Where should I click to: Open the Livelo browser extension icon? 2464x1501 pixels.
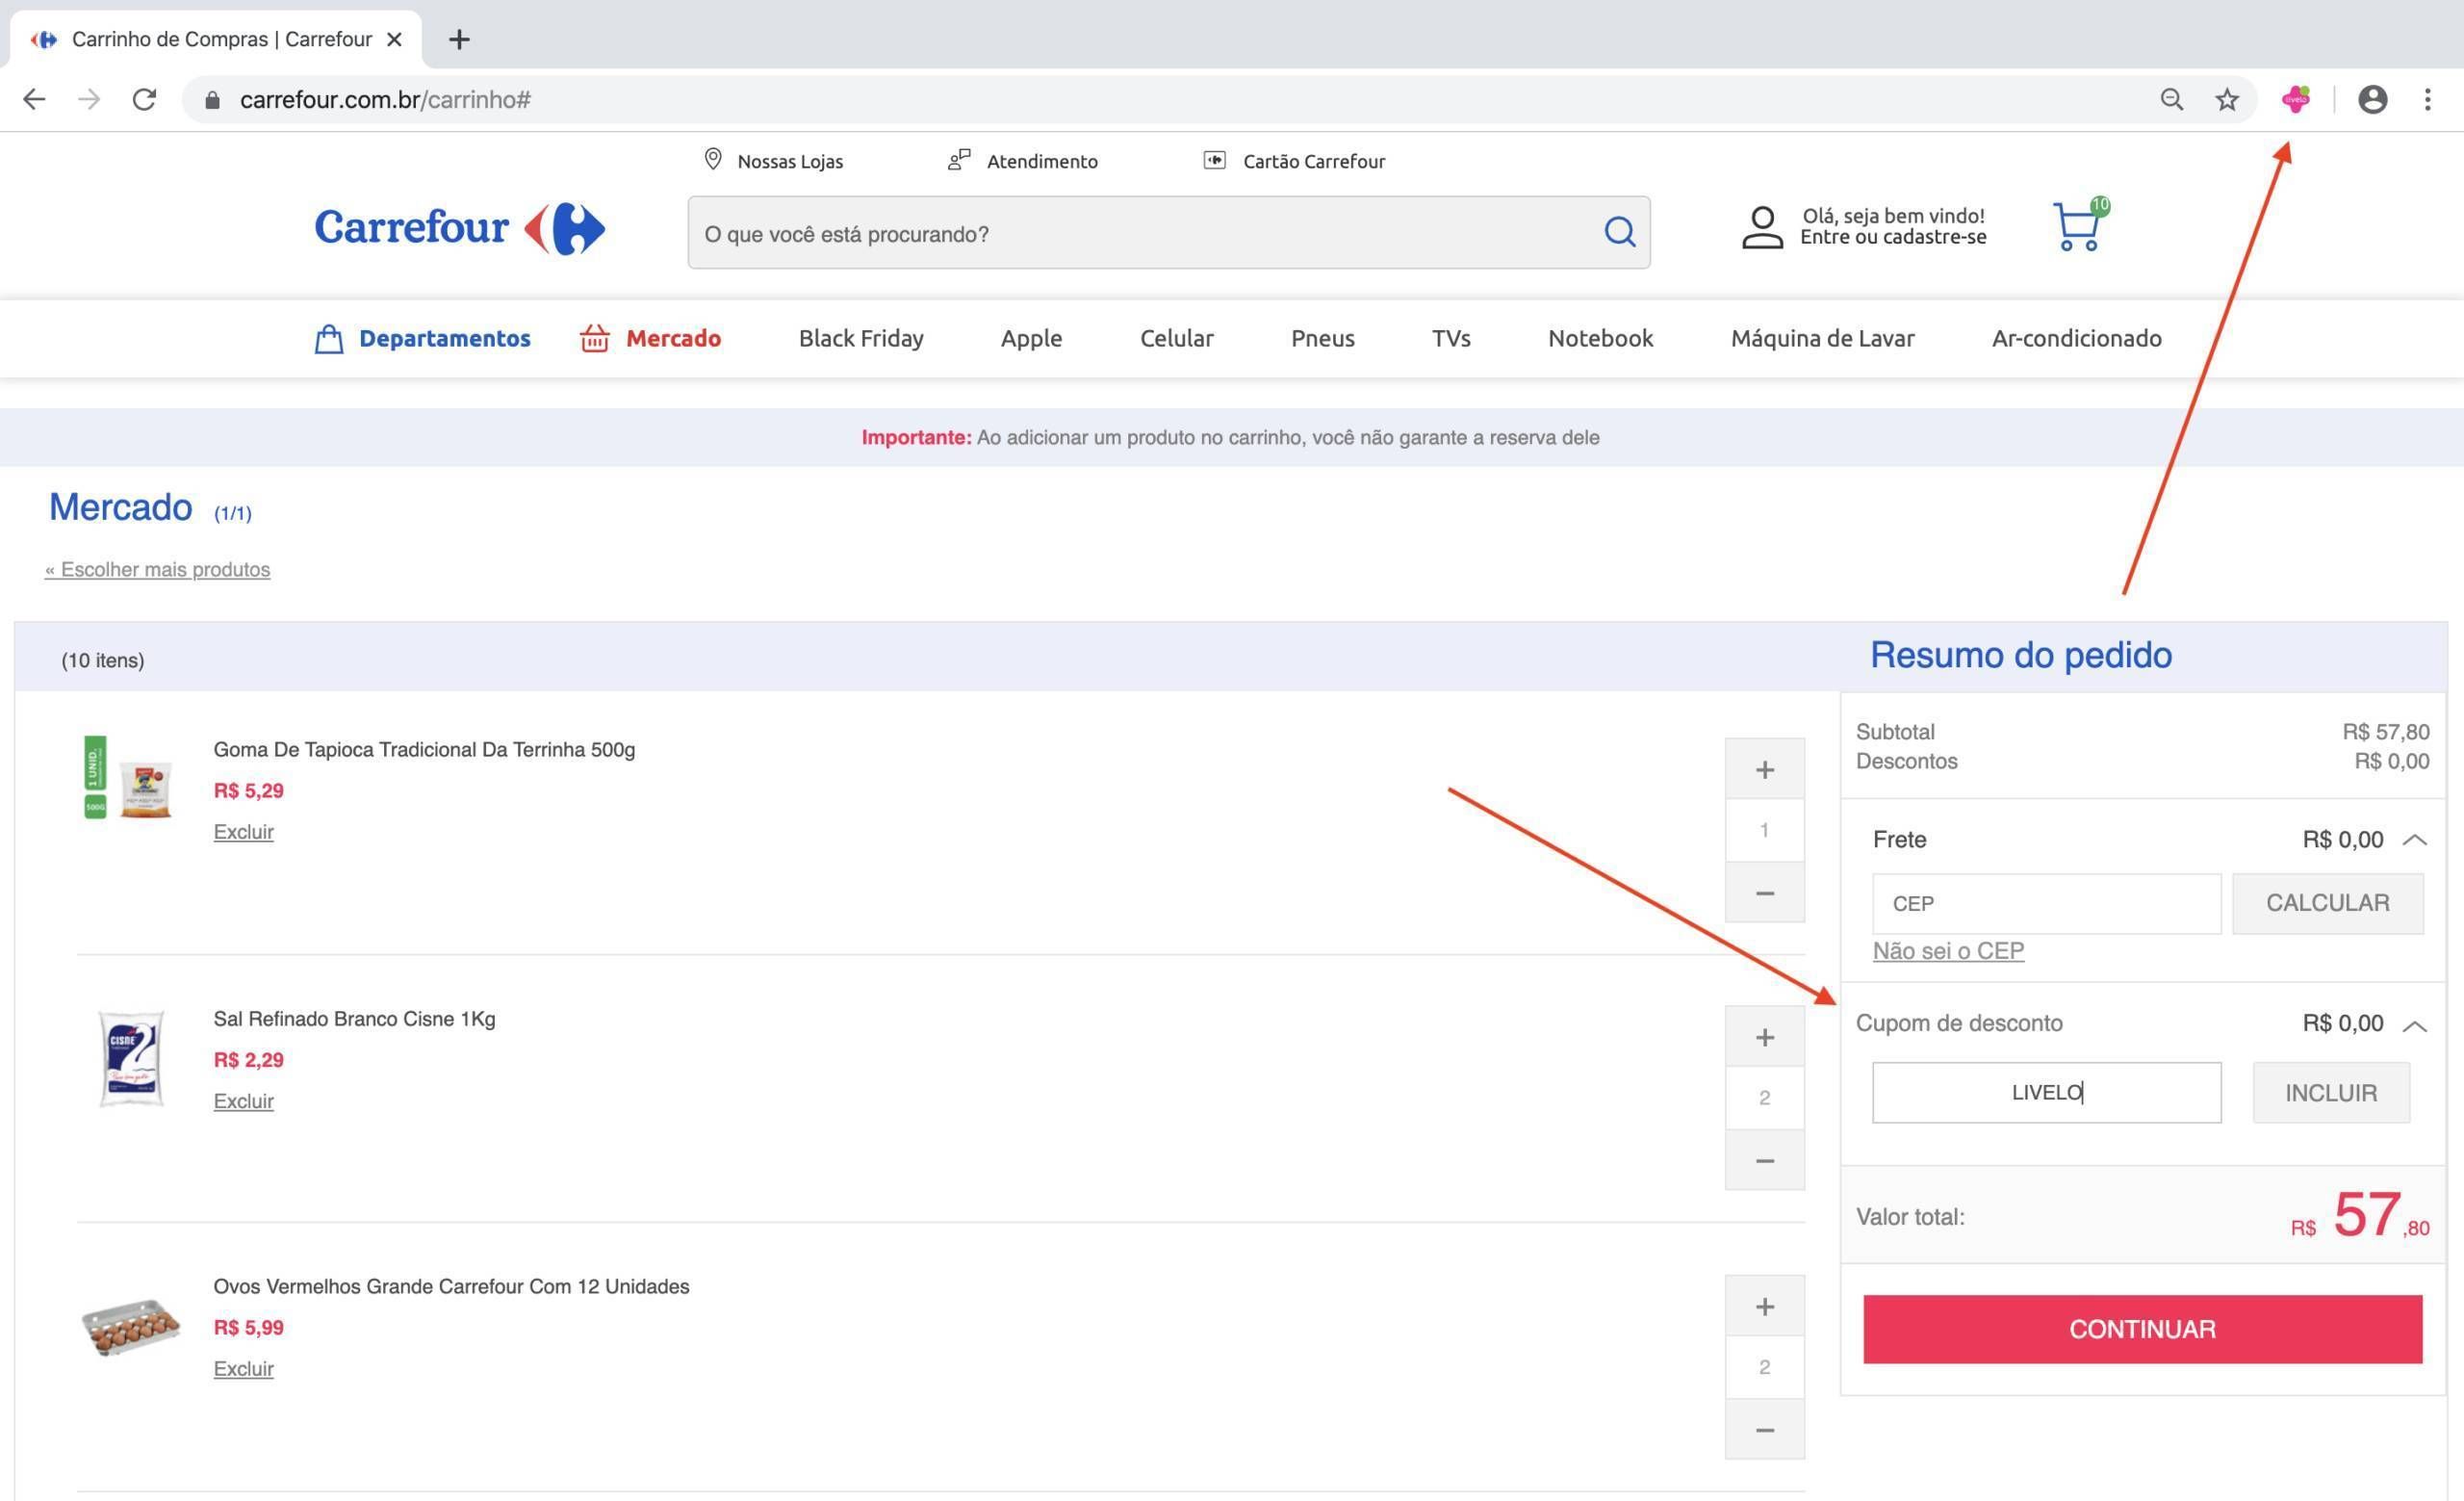click(x=2296, y=99)
